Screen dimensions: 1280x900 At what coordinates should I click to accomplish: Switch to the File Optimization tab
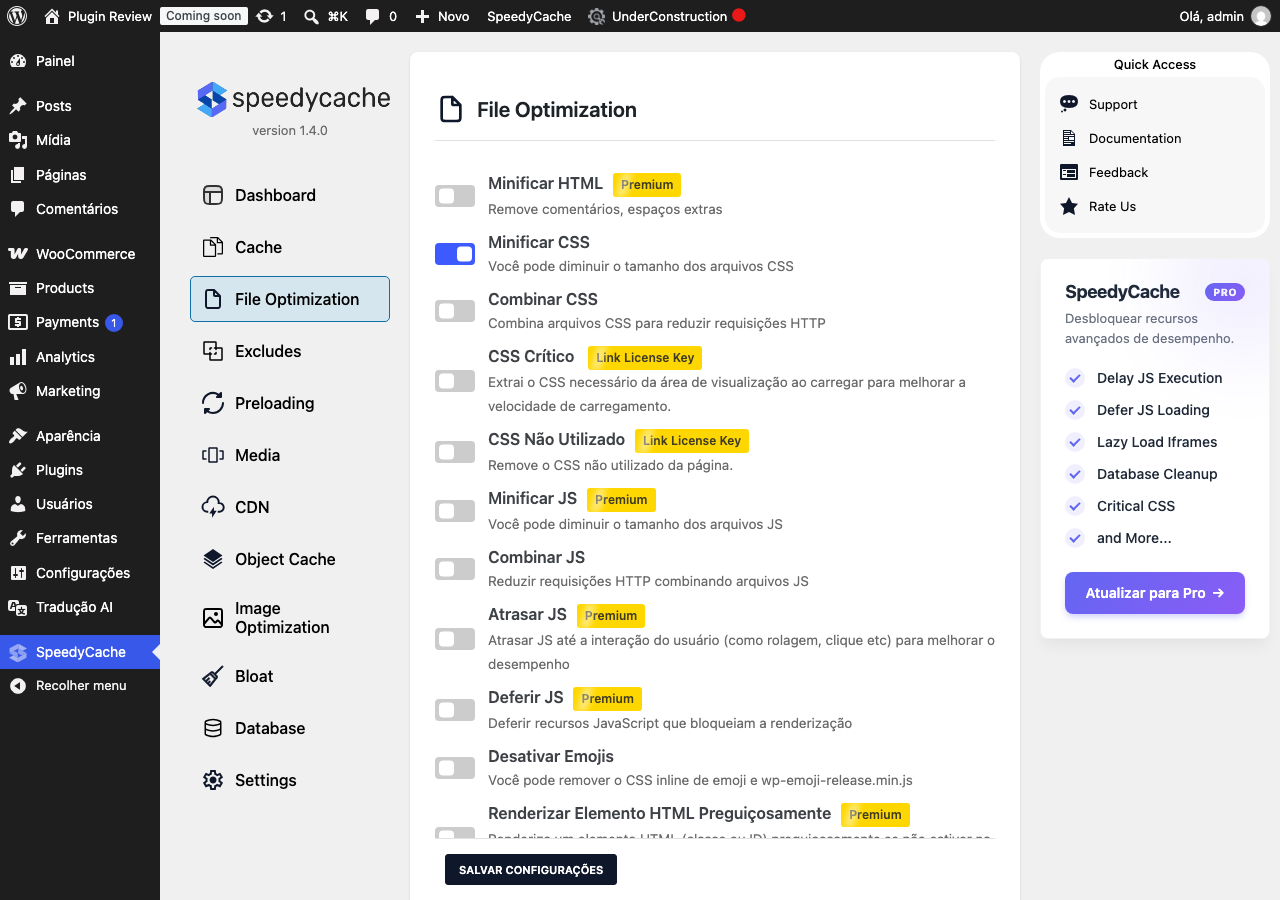(290, 299)
